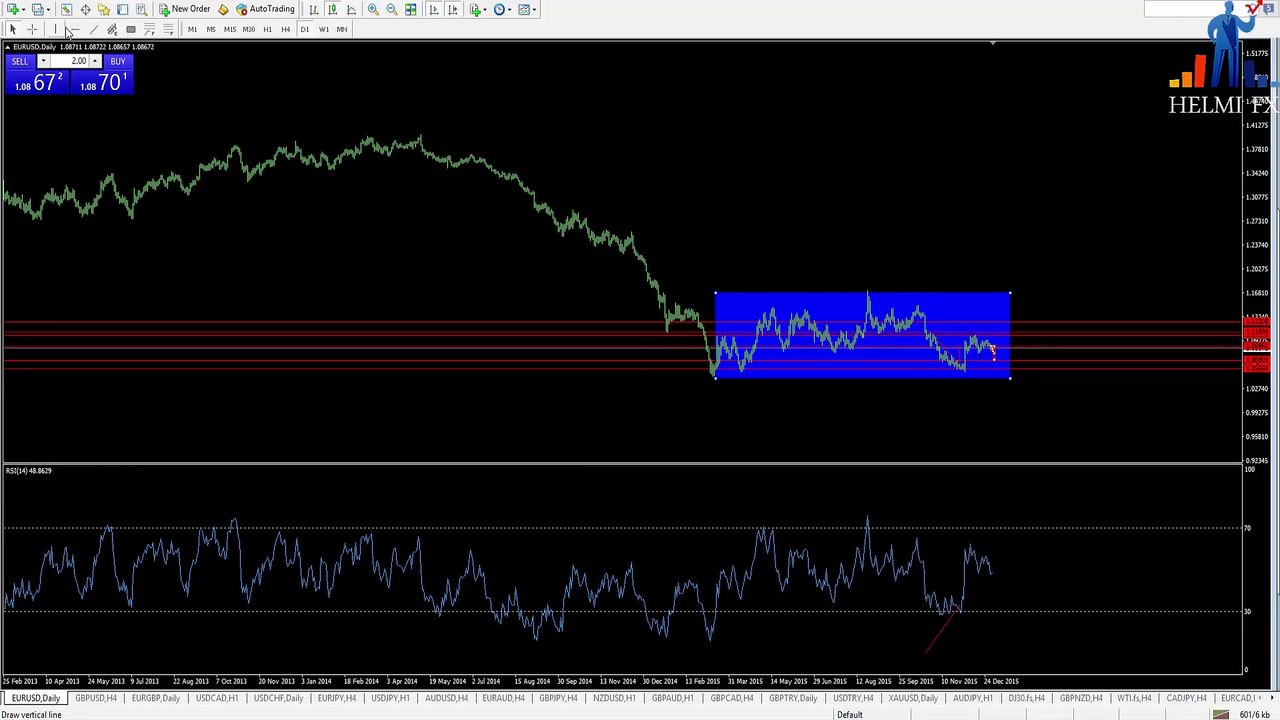Expand the Profiles dropdown arrow
This screenshot has width=1280, height=720.
point(47,10)
